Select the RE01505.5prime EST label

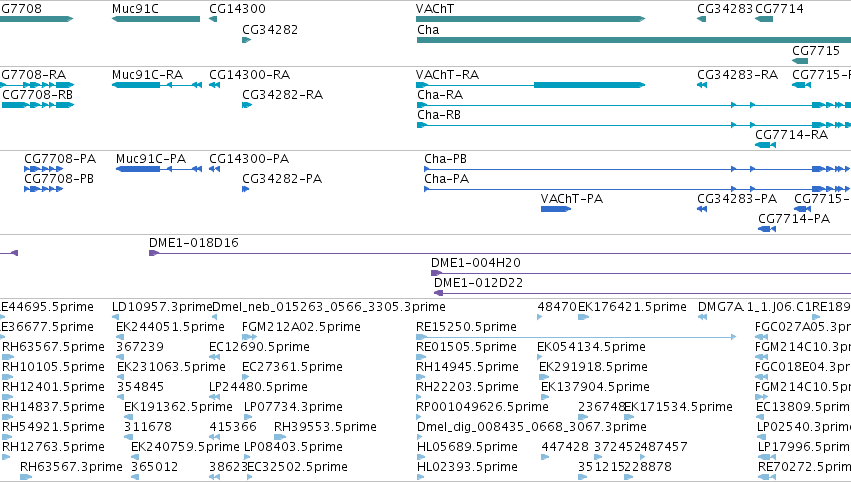click(466, 346)
